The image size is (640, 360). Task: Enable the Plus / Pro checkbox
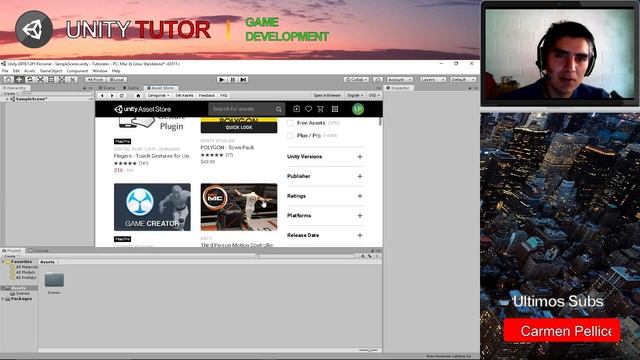point(290,136)
